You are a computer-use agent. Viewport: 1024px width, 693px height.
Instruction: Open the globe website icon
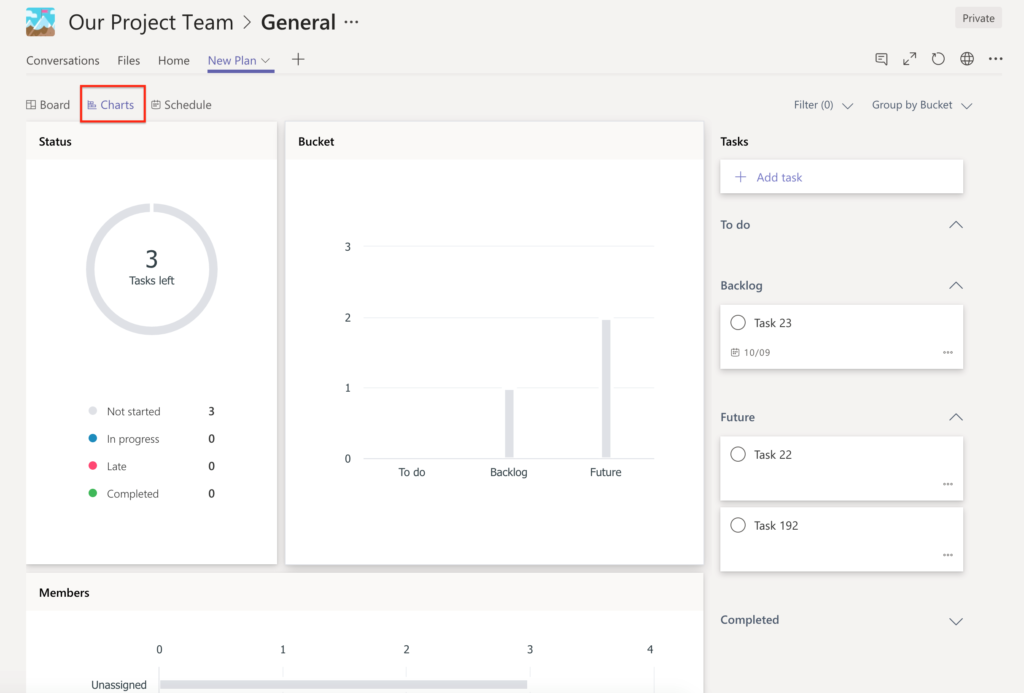[x=967, y=59]
